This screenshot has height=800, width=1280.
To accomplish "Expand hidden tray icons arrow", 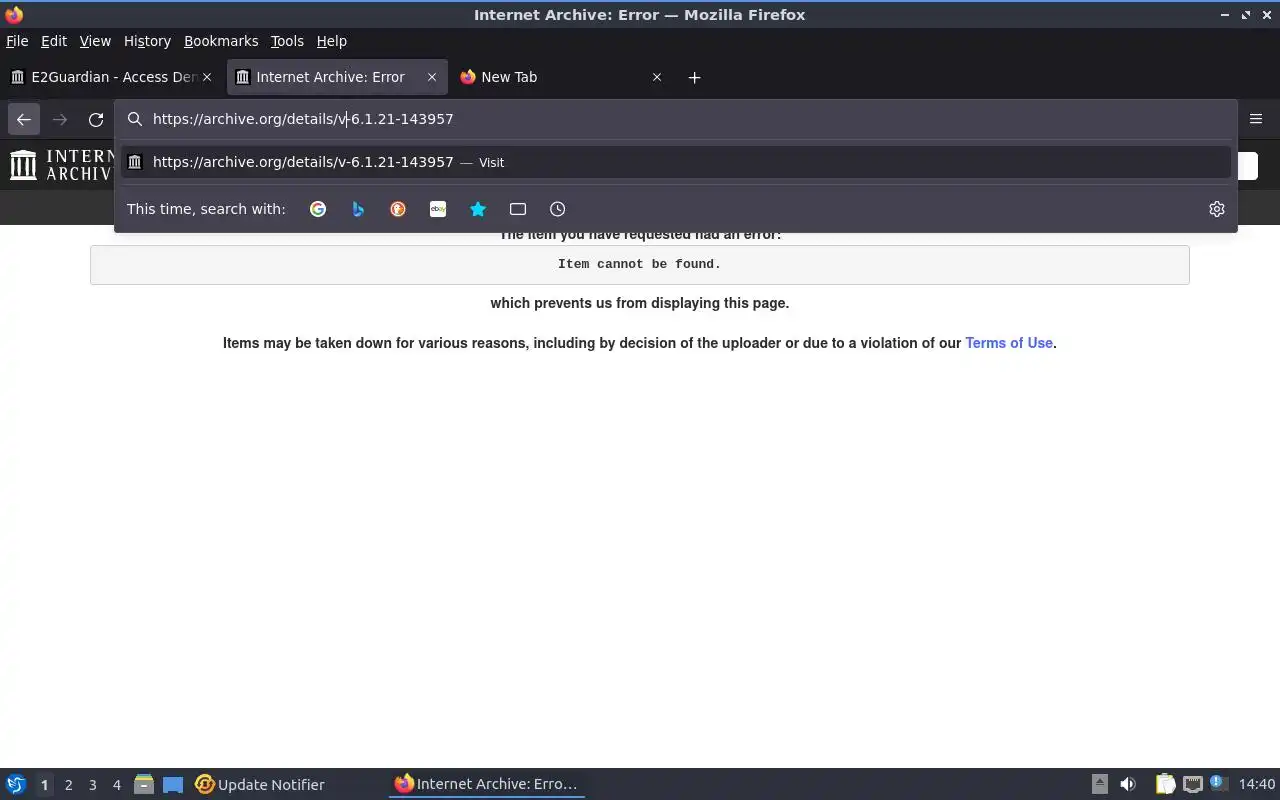I will pyautogui.click(x=1099, y=785).
